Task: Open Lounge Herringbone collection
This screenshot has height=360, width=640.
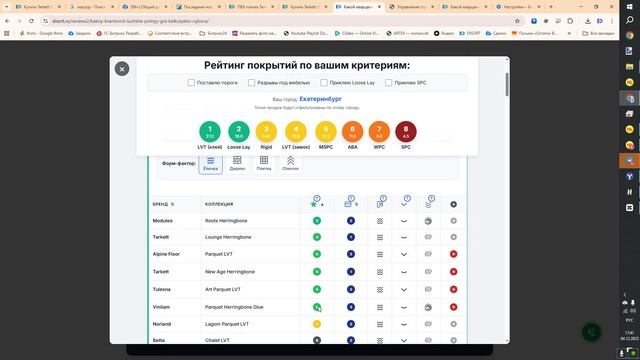Action: click(x=228, y=237)
